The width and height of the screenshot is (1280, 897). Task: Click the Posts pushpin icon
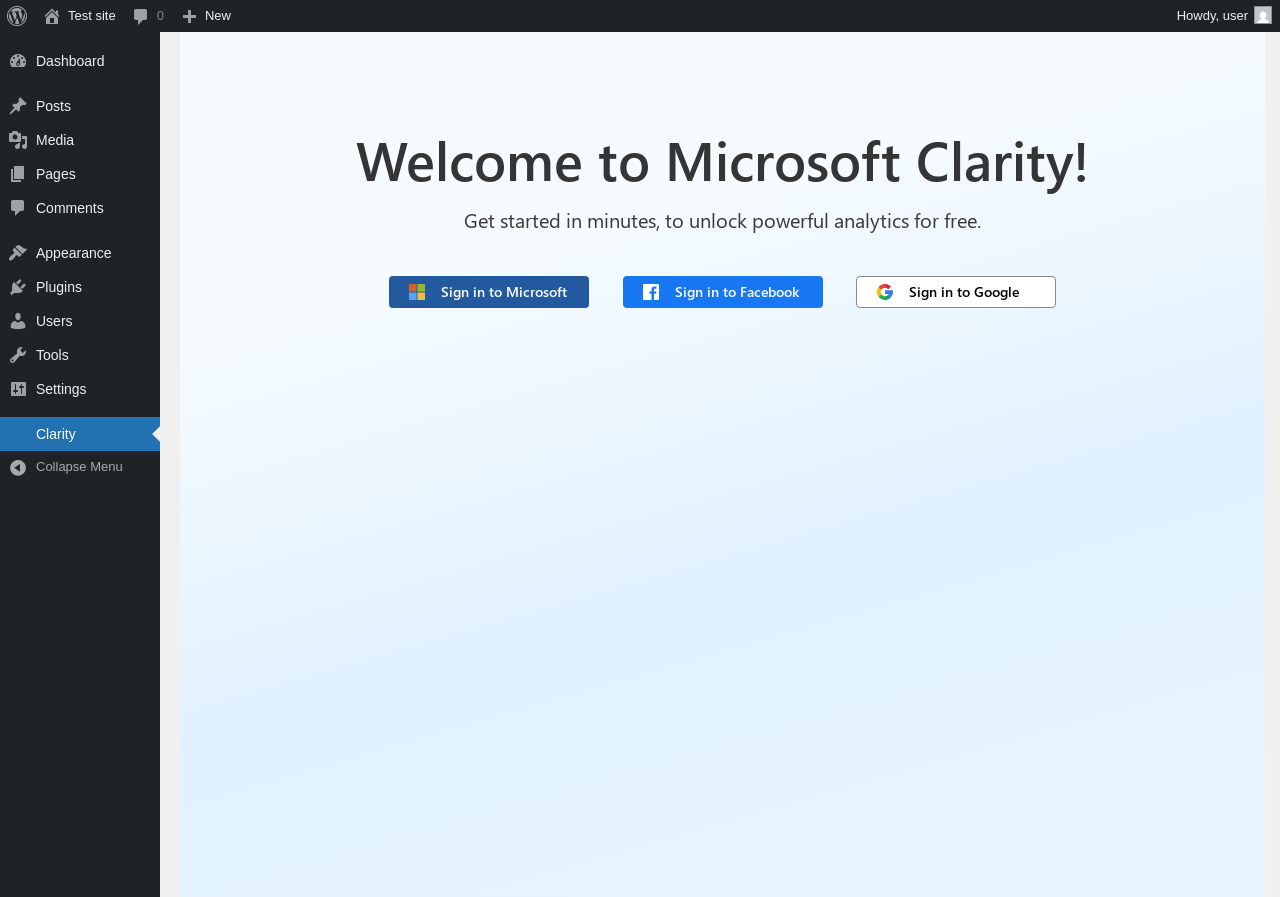pyautogui.click(x=18, y=106)
